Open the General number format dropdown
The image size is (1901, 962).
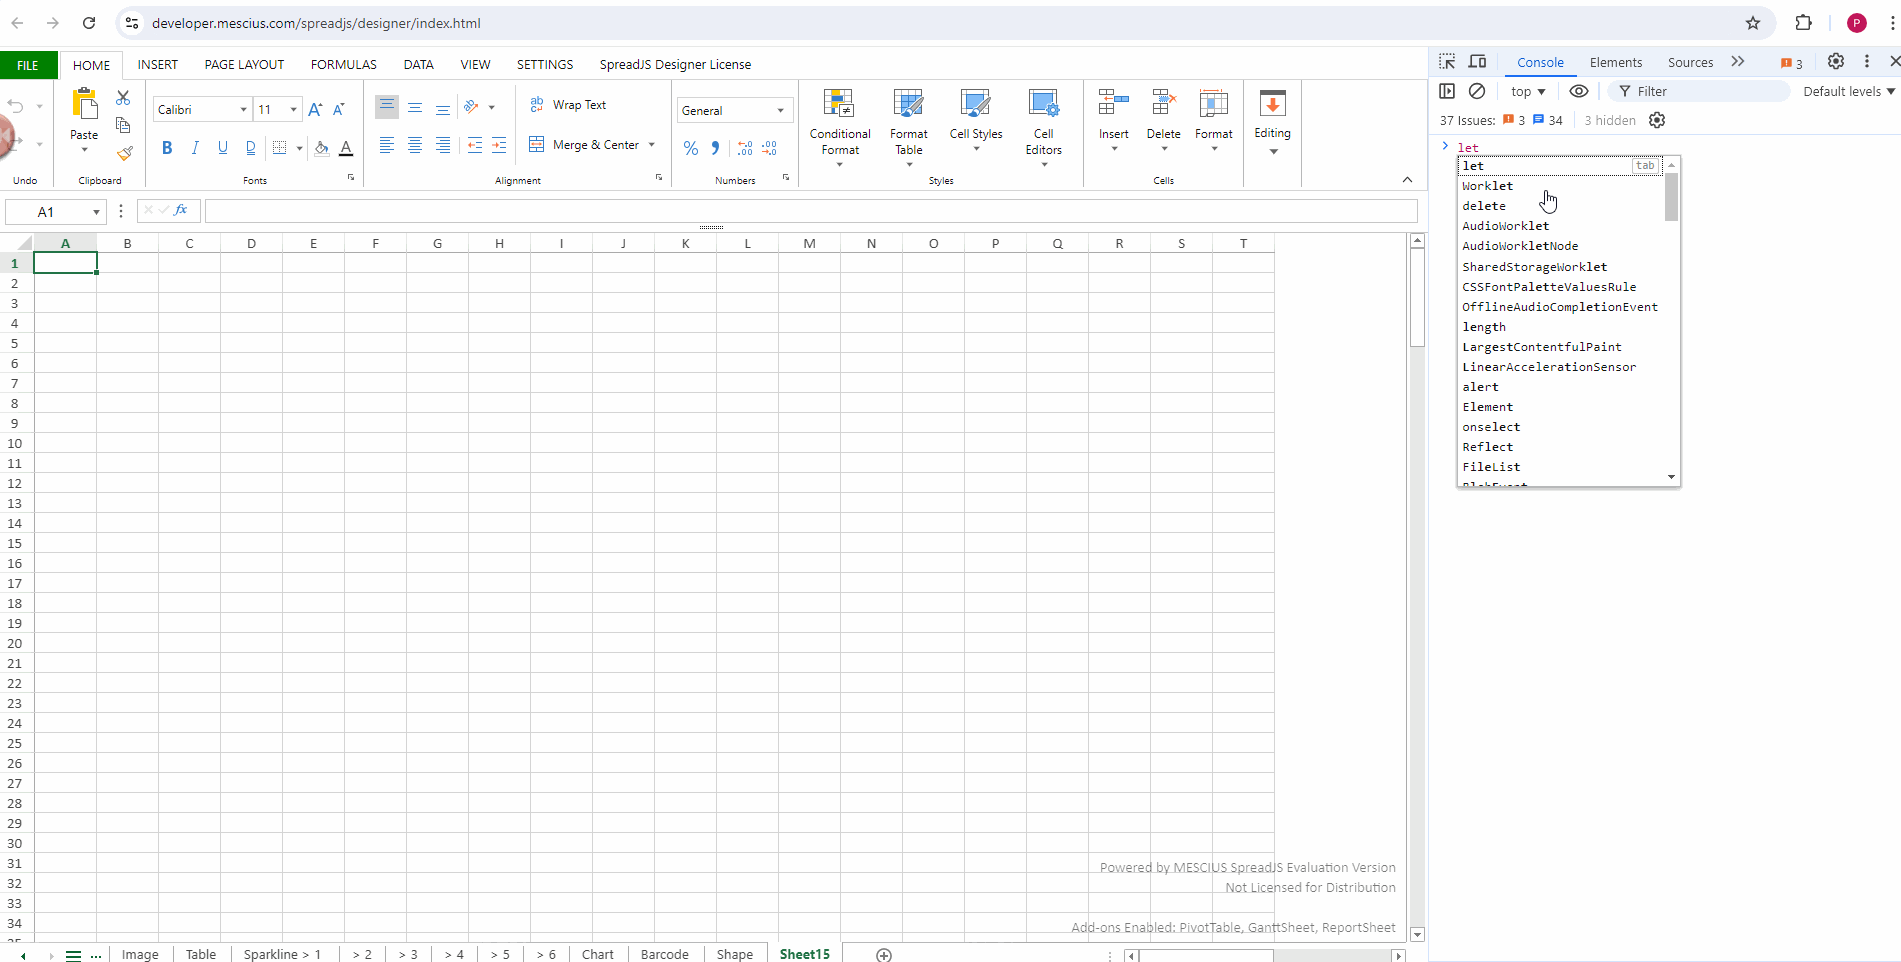point(780,111)
